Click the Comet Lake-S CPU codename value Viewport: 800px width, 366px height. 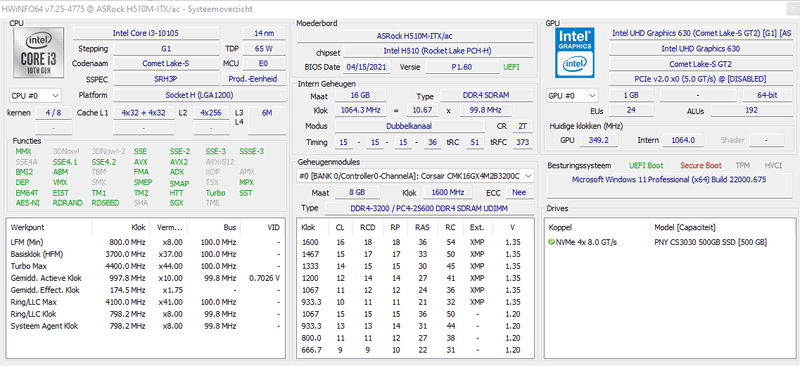tap(166, 64)
